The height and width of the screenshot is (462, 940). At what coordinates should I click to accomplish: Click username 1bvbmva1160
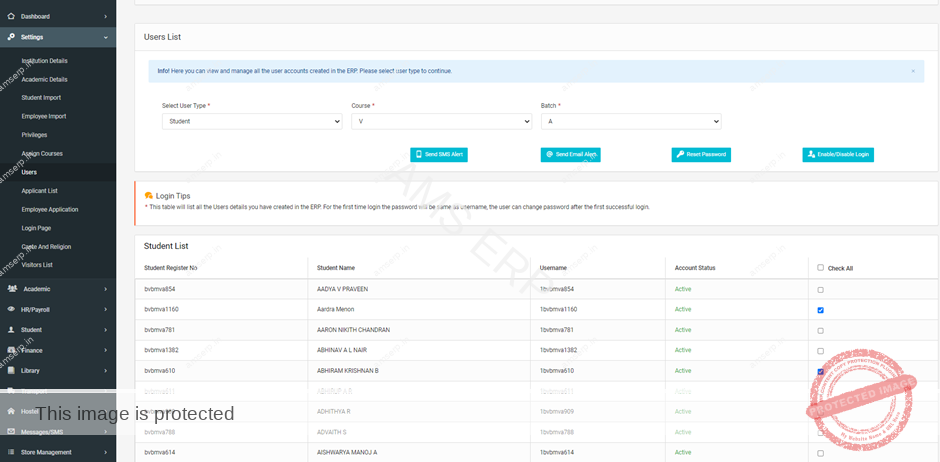point(558,309)
